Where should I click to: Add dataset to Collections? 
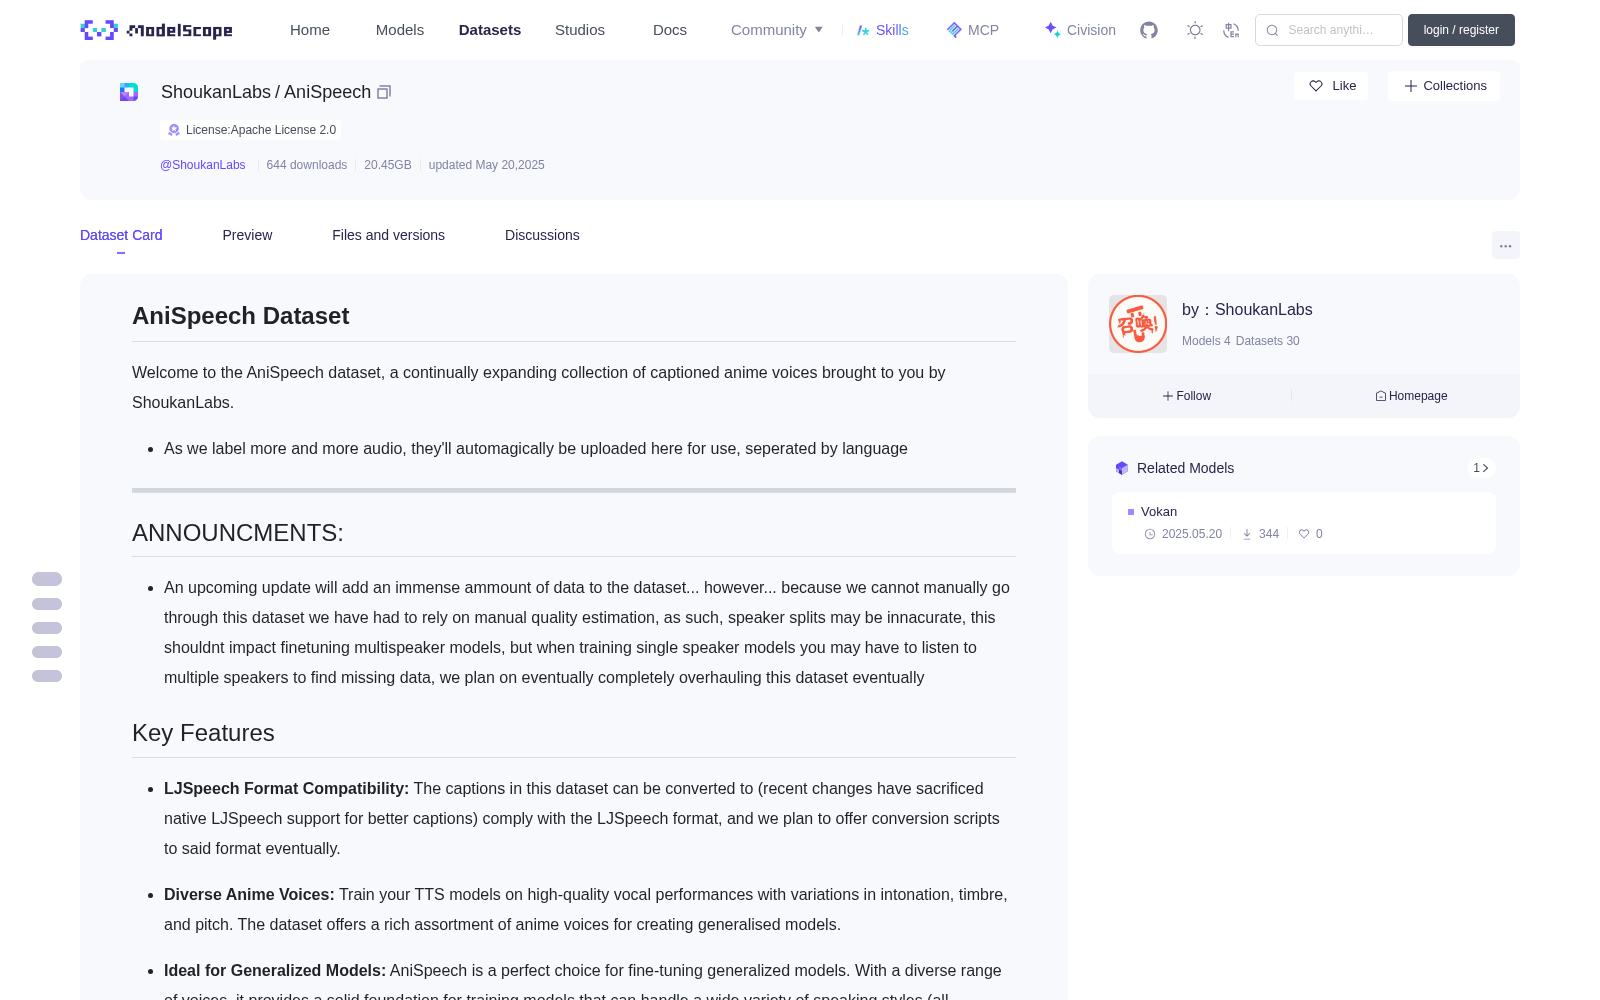point(1444,86)
